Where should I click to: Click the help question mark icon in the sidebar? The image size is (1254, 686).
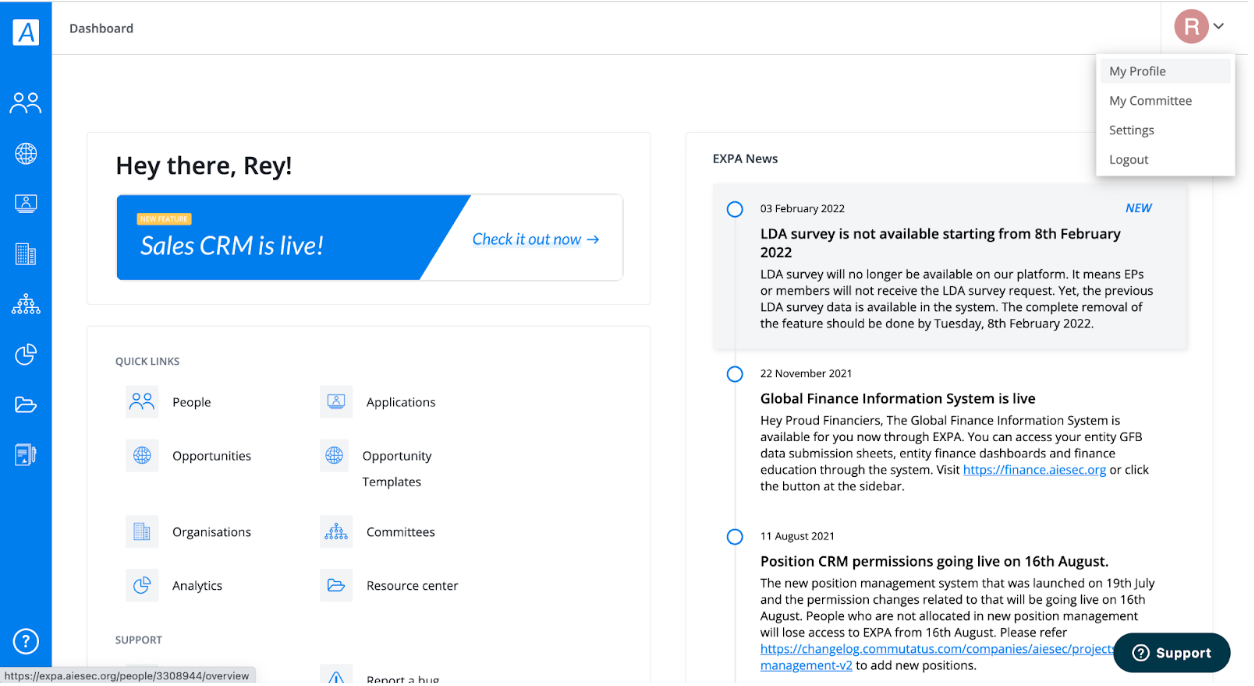(x=26, y=641)
